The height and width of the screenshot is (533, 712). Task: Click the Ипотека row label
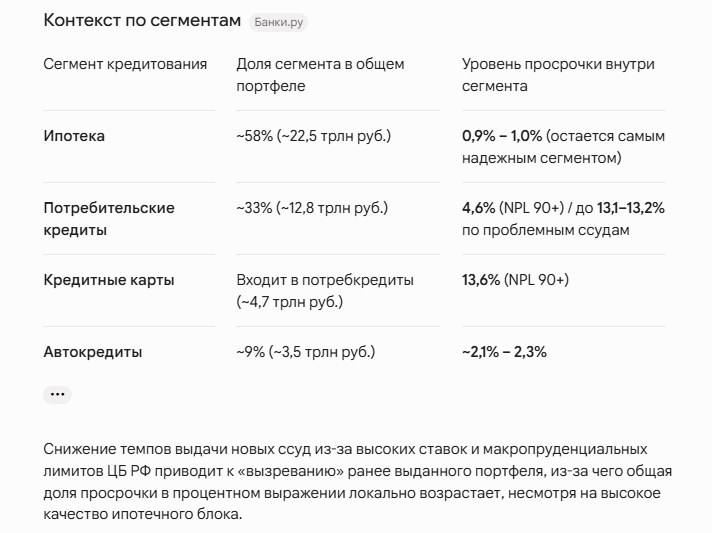click(74, 136)
